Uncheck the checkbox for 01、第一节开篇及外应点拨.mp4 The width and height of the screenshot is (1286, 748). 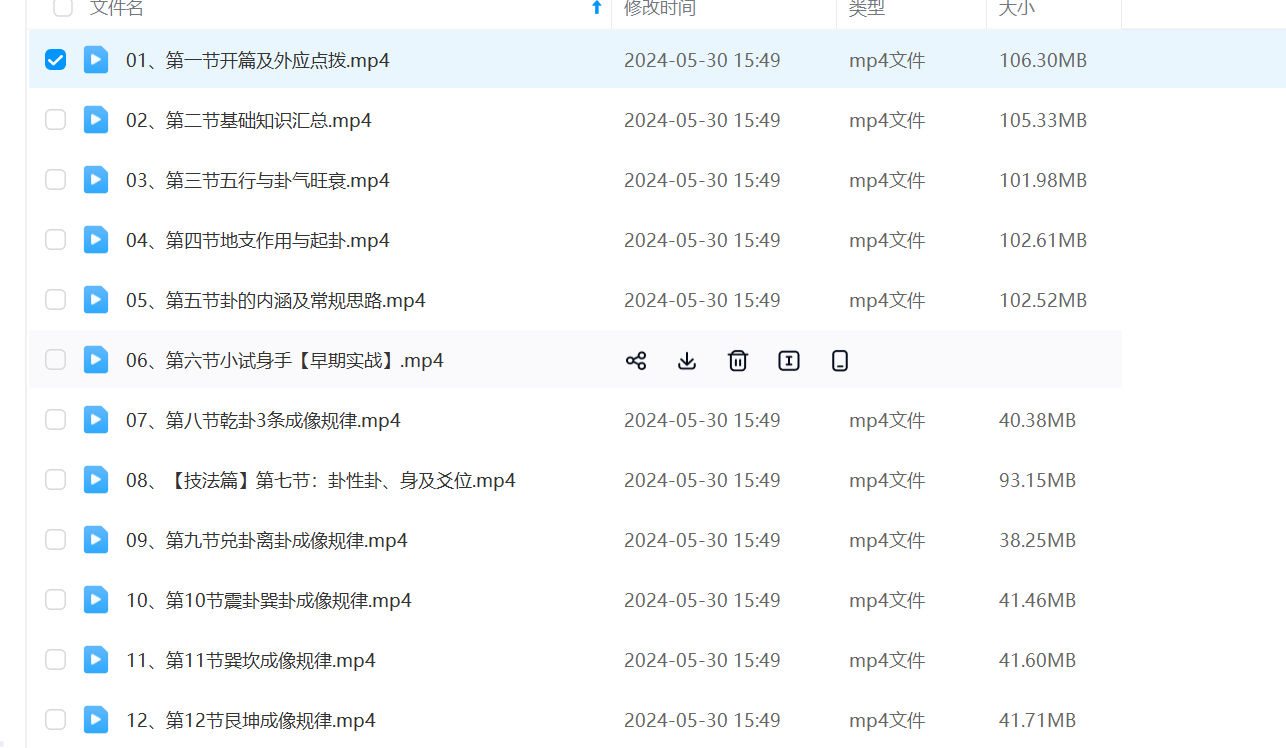click(x=56, y=60)
